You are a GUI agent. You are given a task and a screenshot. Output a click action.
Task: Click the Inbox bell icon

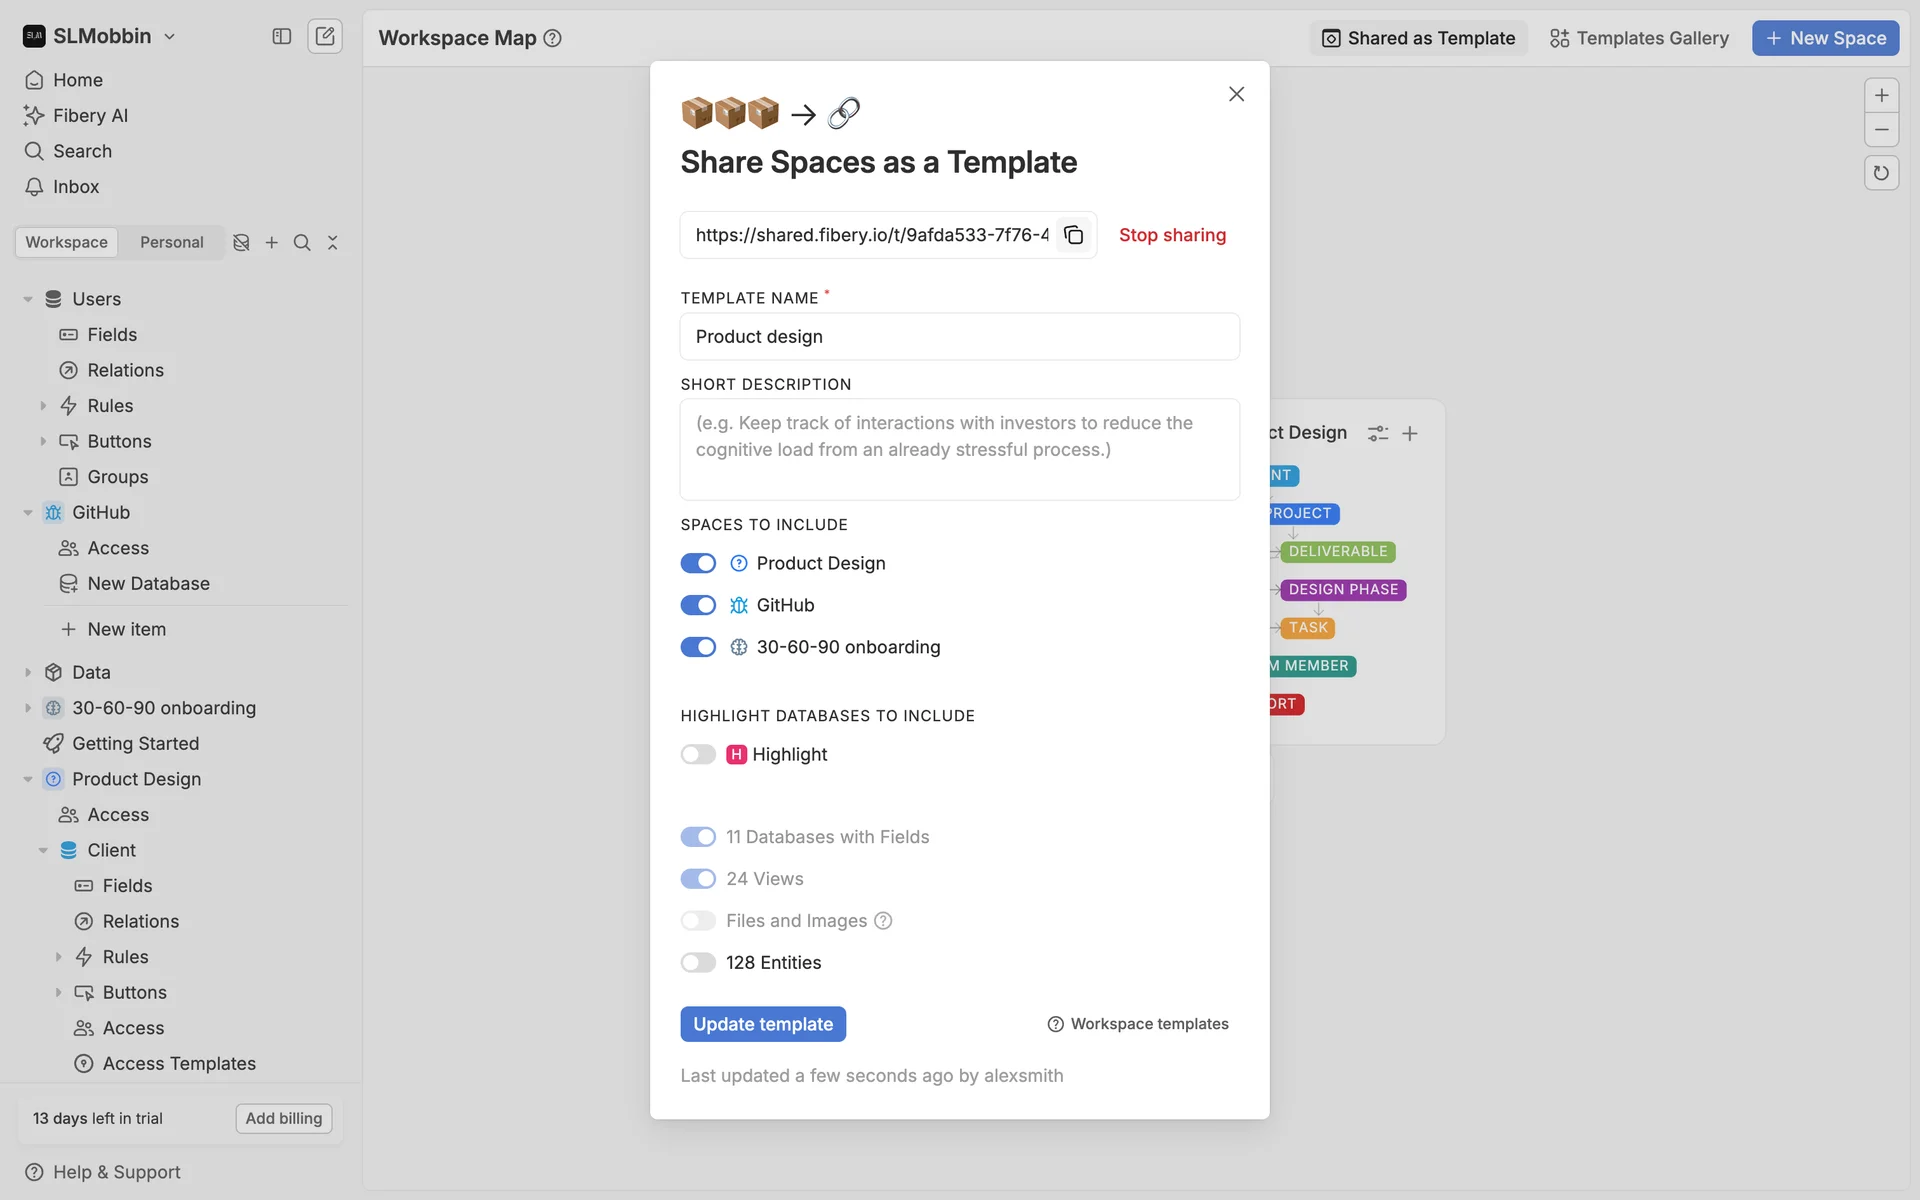coord(34,187)
